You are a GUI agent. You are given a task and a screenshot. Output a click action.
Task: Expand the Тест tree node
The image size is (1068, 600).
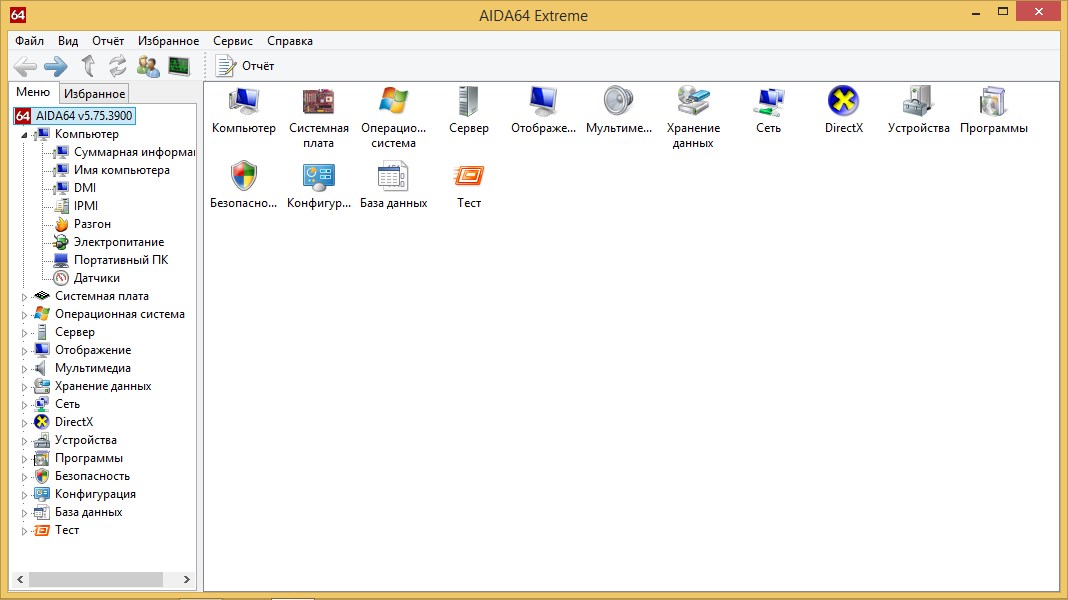[25, 531]
